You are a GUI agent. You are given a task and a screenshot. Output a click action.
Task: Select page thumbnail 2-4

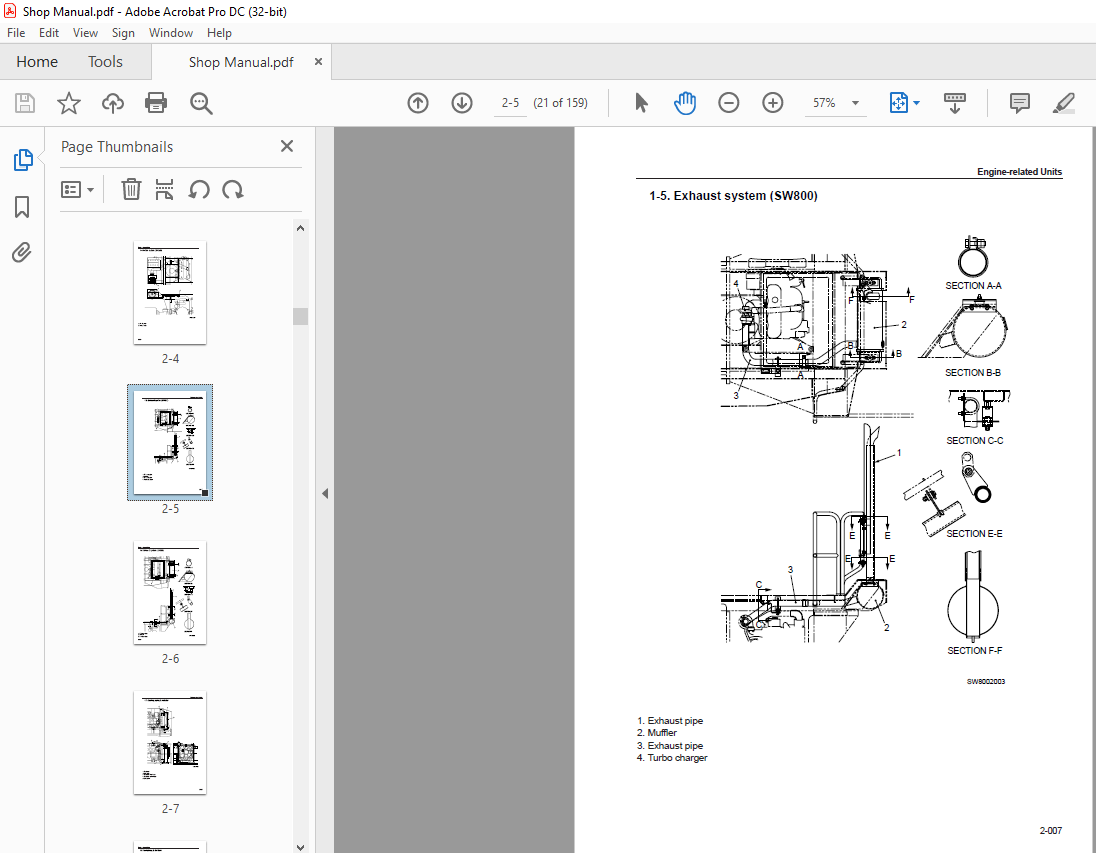click(170, 292)
